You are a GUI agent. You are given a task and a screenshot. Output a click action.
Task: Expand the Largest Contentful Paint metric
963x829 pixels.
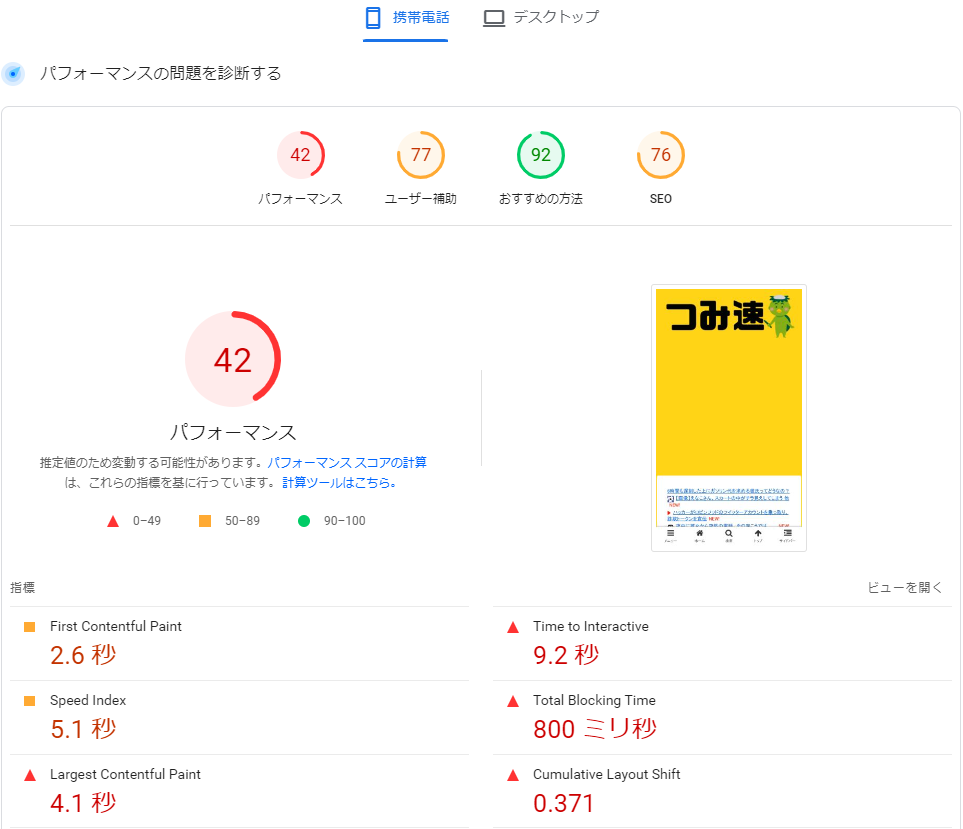[240, 792]
